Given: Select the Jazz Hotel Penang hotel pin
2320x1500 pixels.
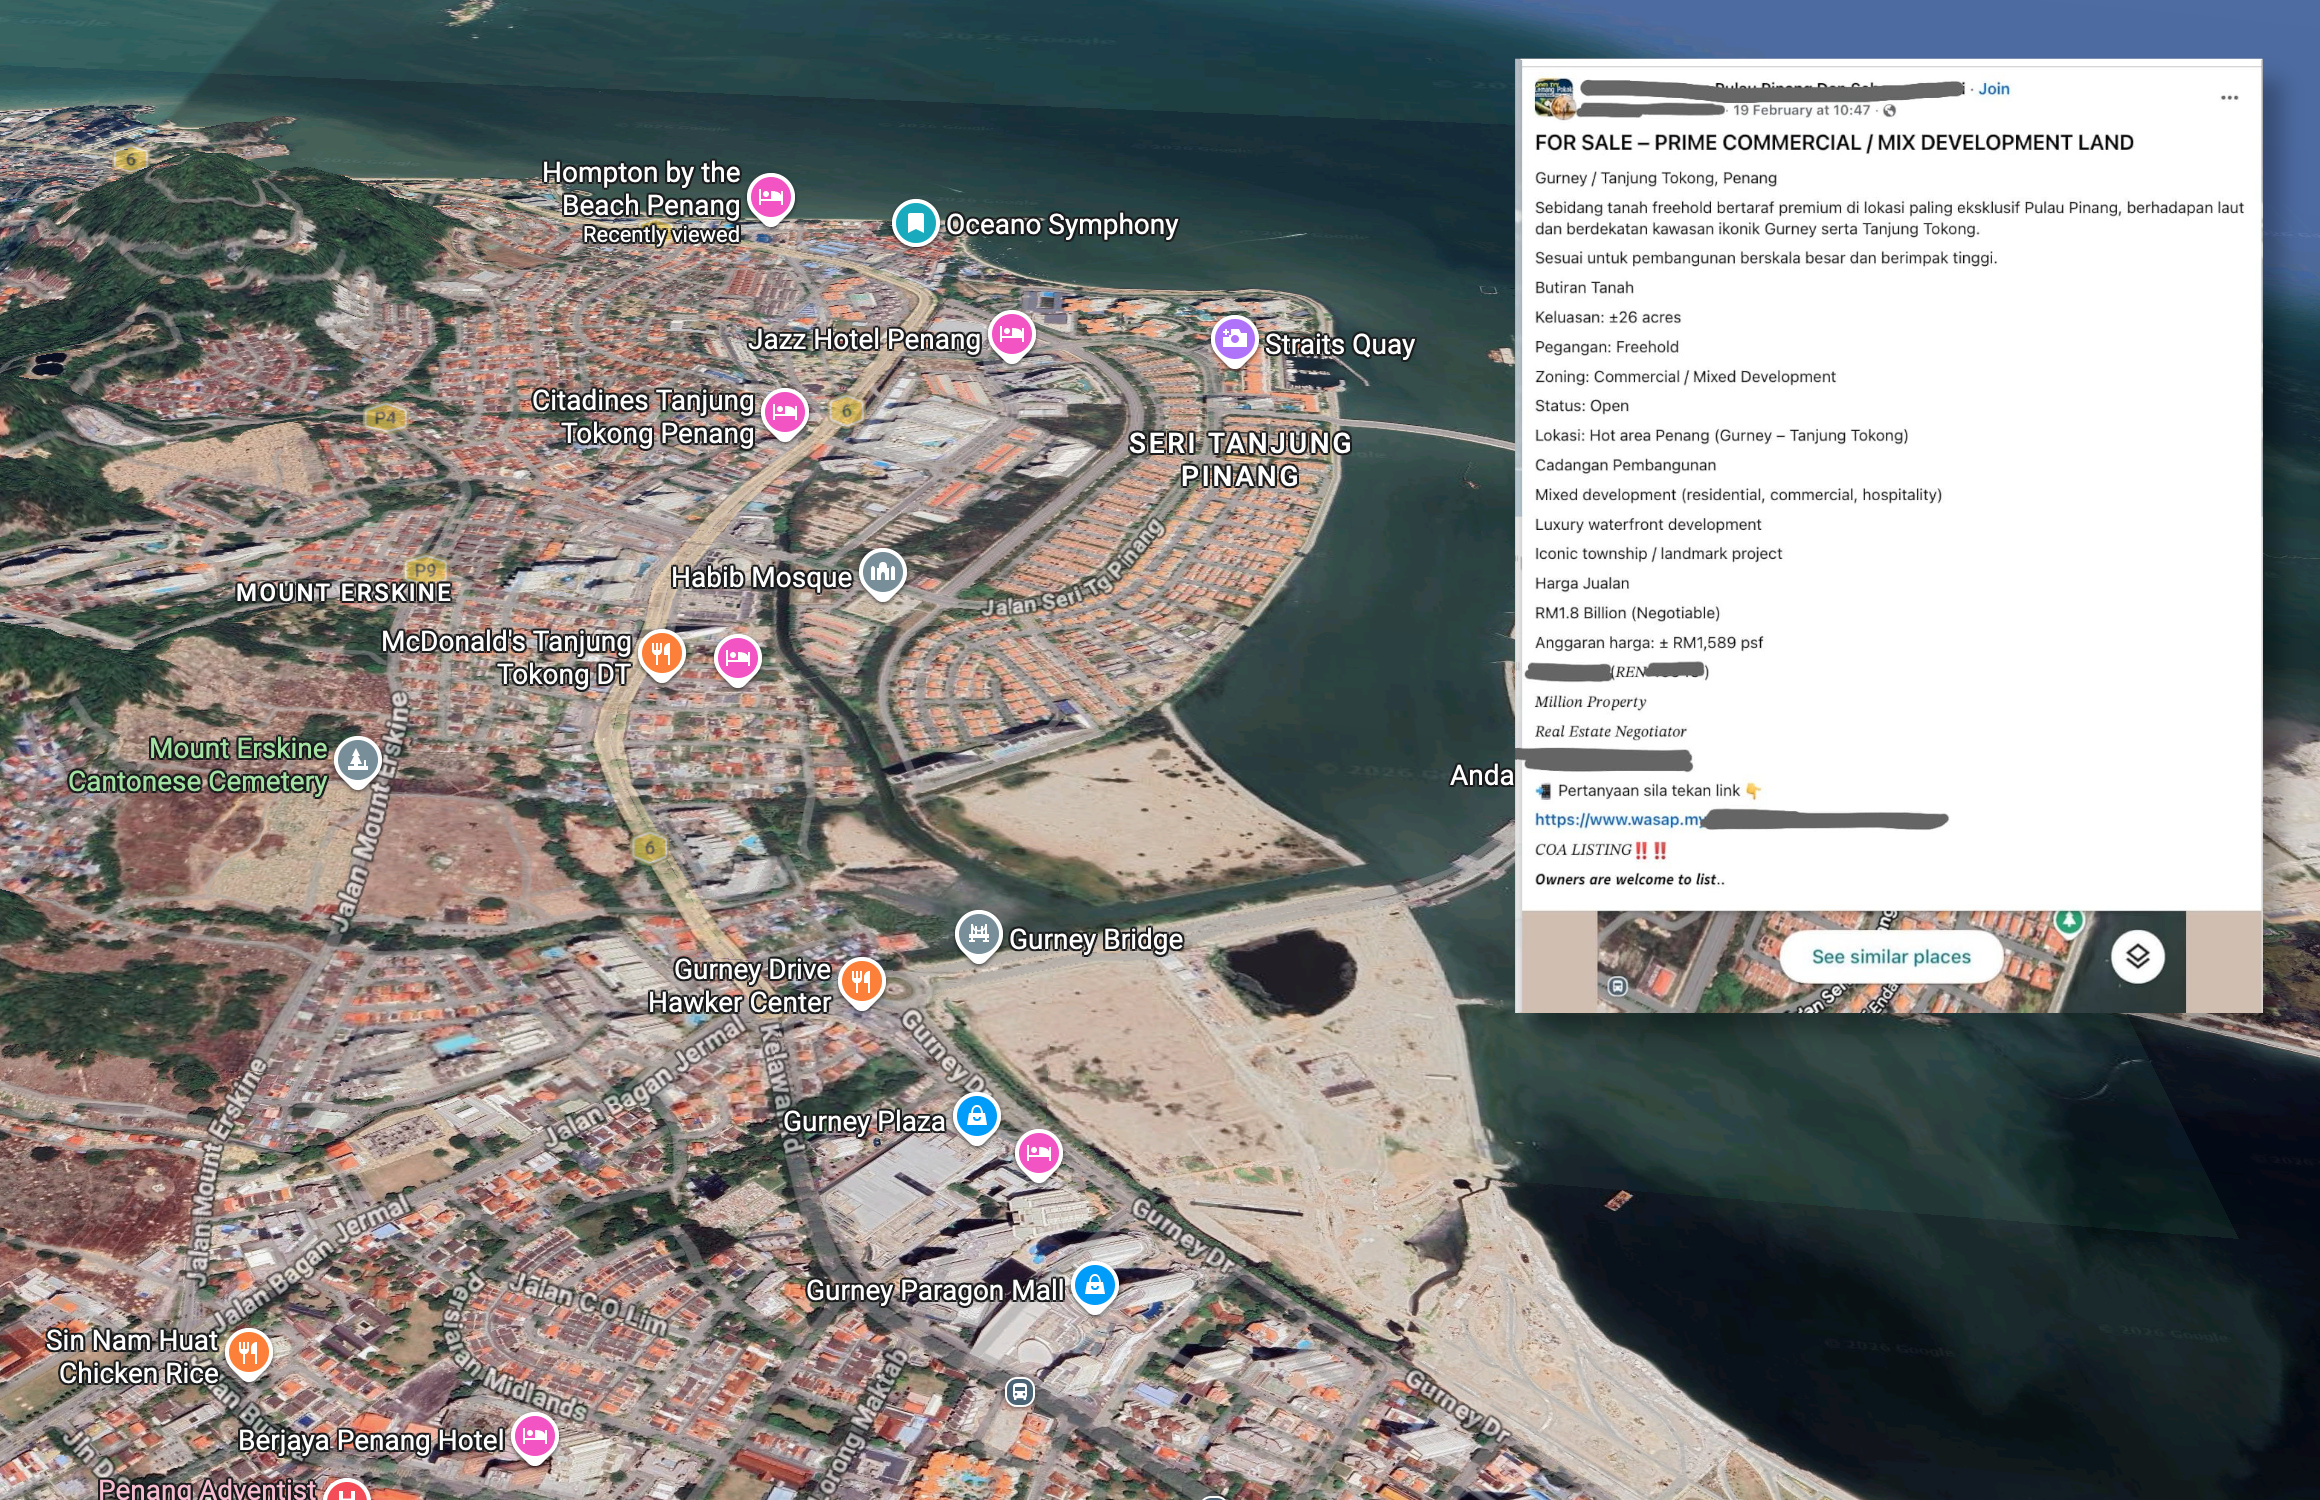Looking at the screenshot, I should [x=1012, y=333].
